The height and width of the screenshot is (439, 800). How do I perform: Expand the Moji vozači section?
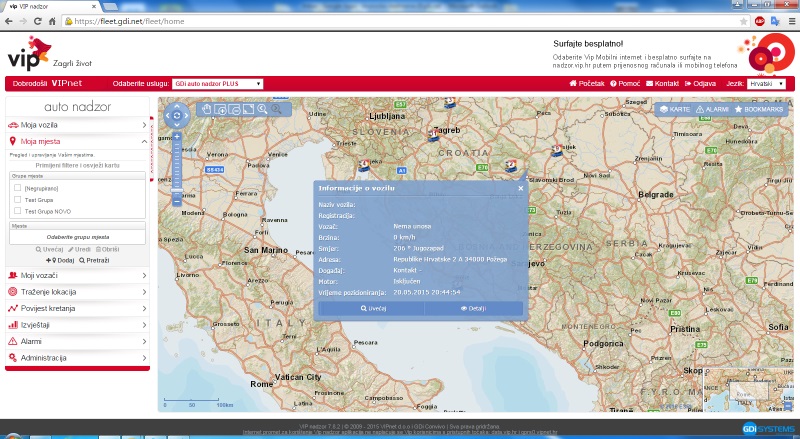[76, 274]
